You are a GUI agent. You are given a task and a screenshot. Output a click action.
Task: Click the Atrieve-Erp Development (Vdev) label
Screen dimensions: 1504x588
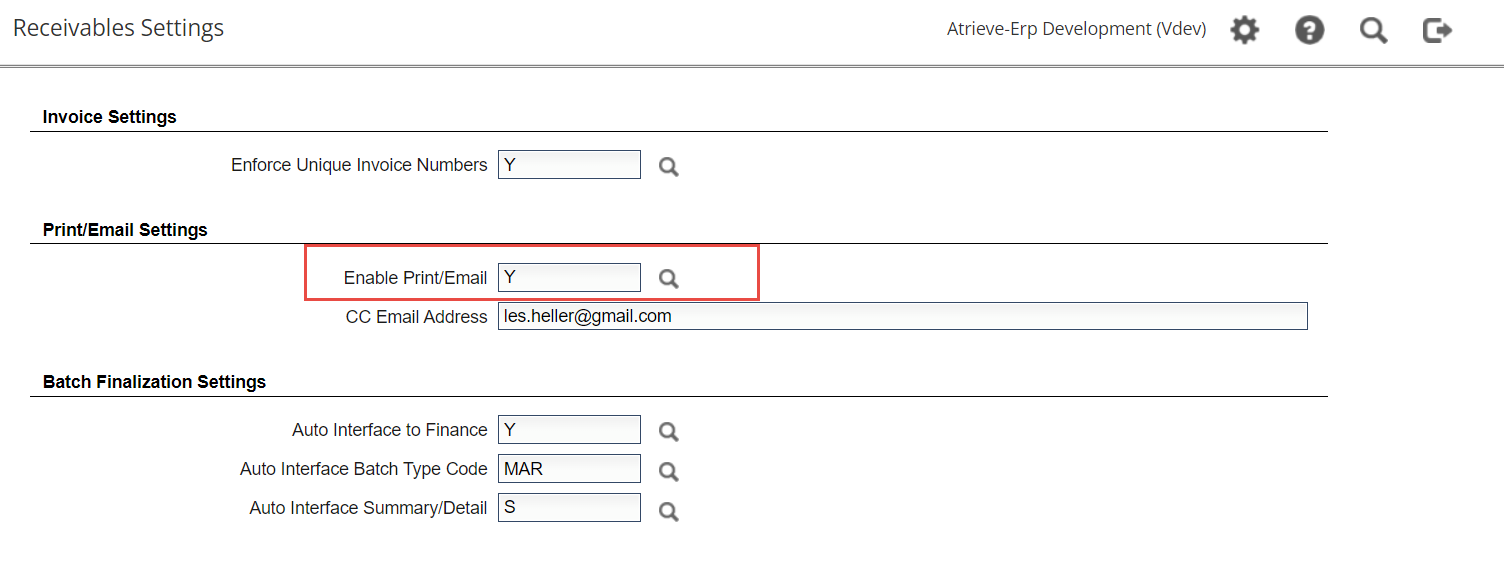pyautogui.click(x=1076, y=29)
